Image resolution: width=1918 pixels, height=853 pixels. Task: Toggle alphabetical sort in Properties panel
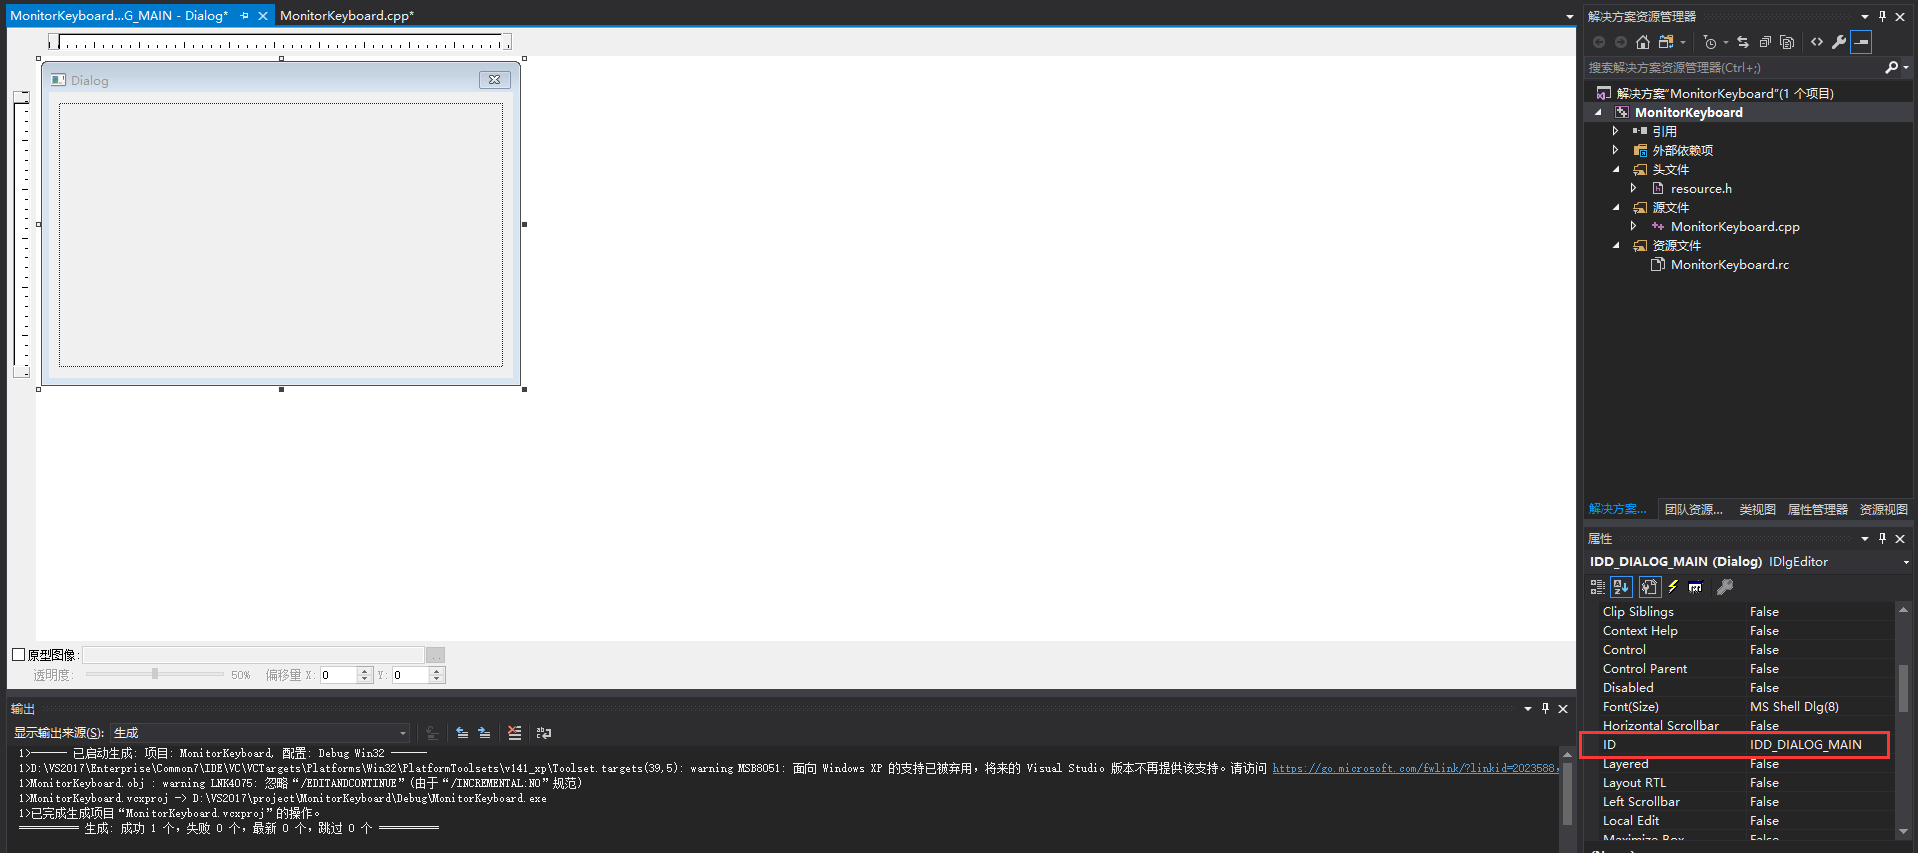[x=1622, y=587]
